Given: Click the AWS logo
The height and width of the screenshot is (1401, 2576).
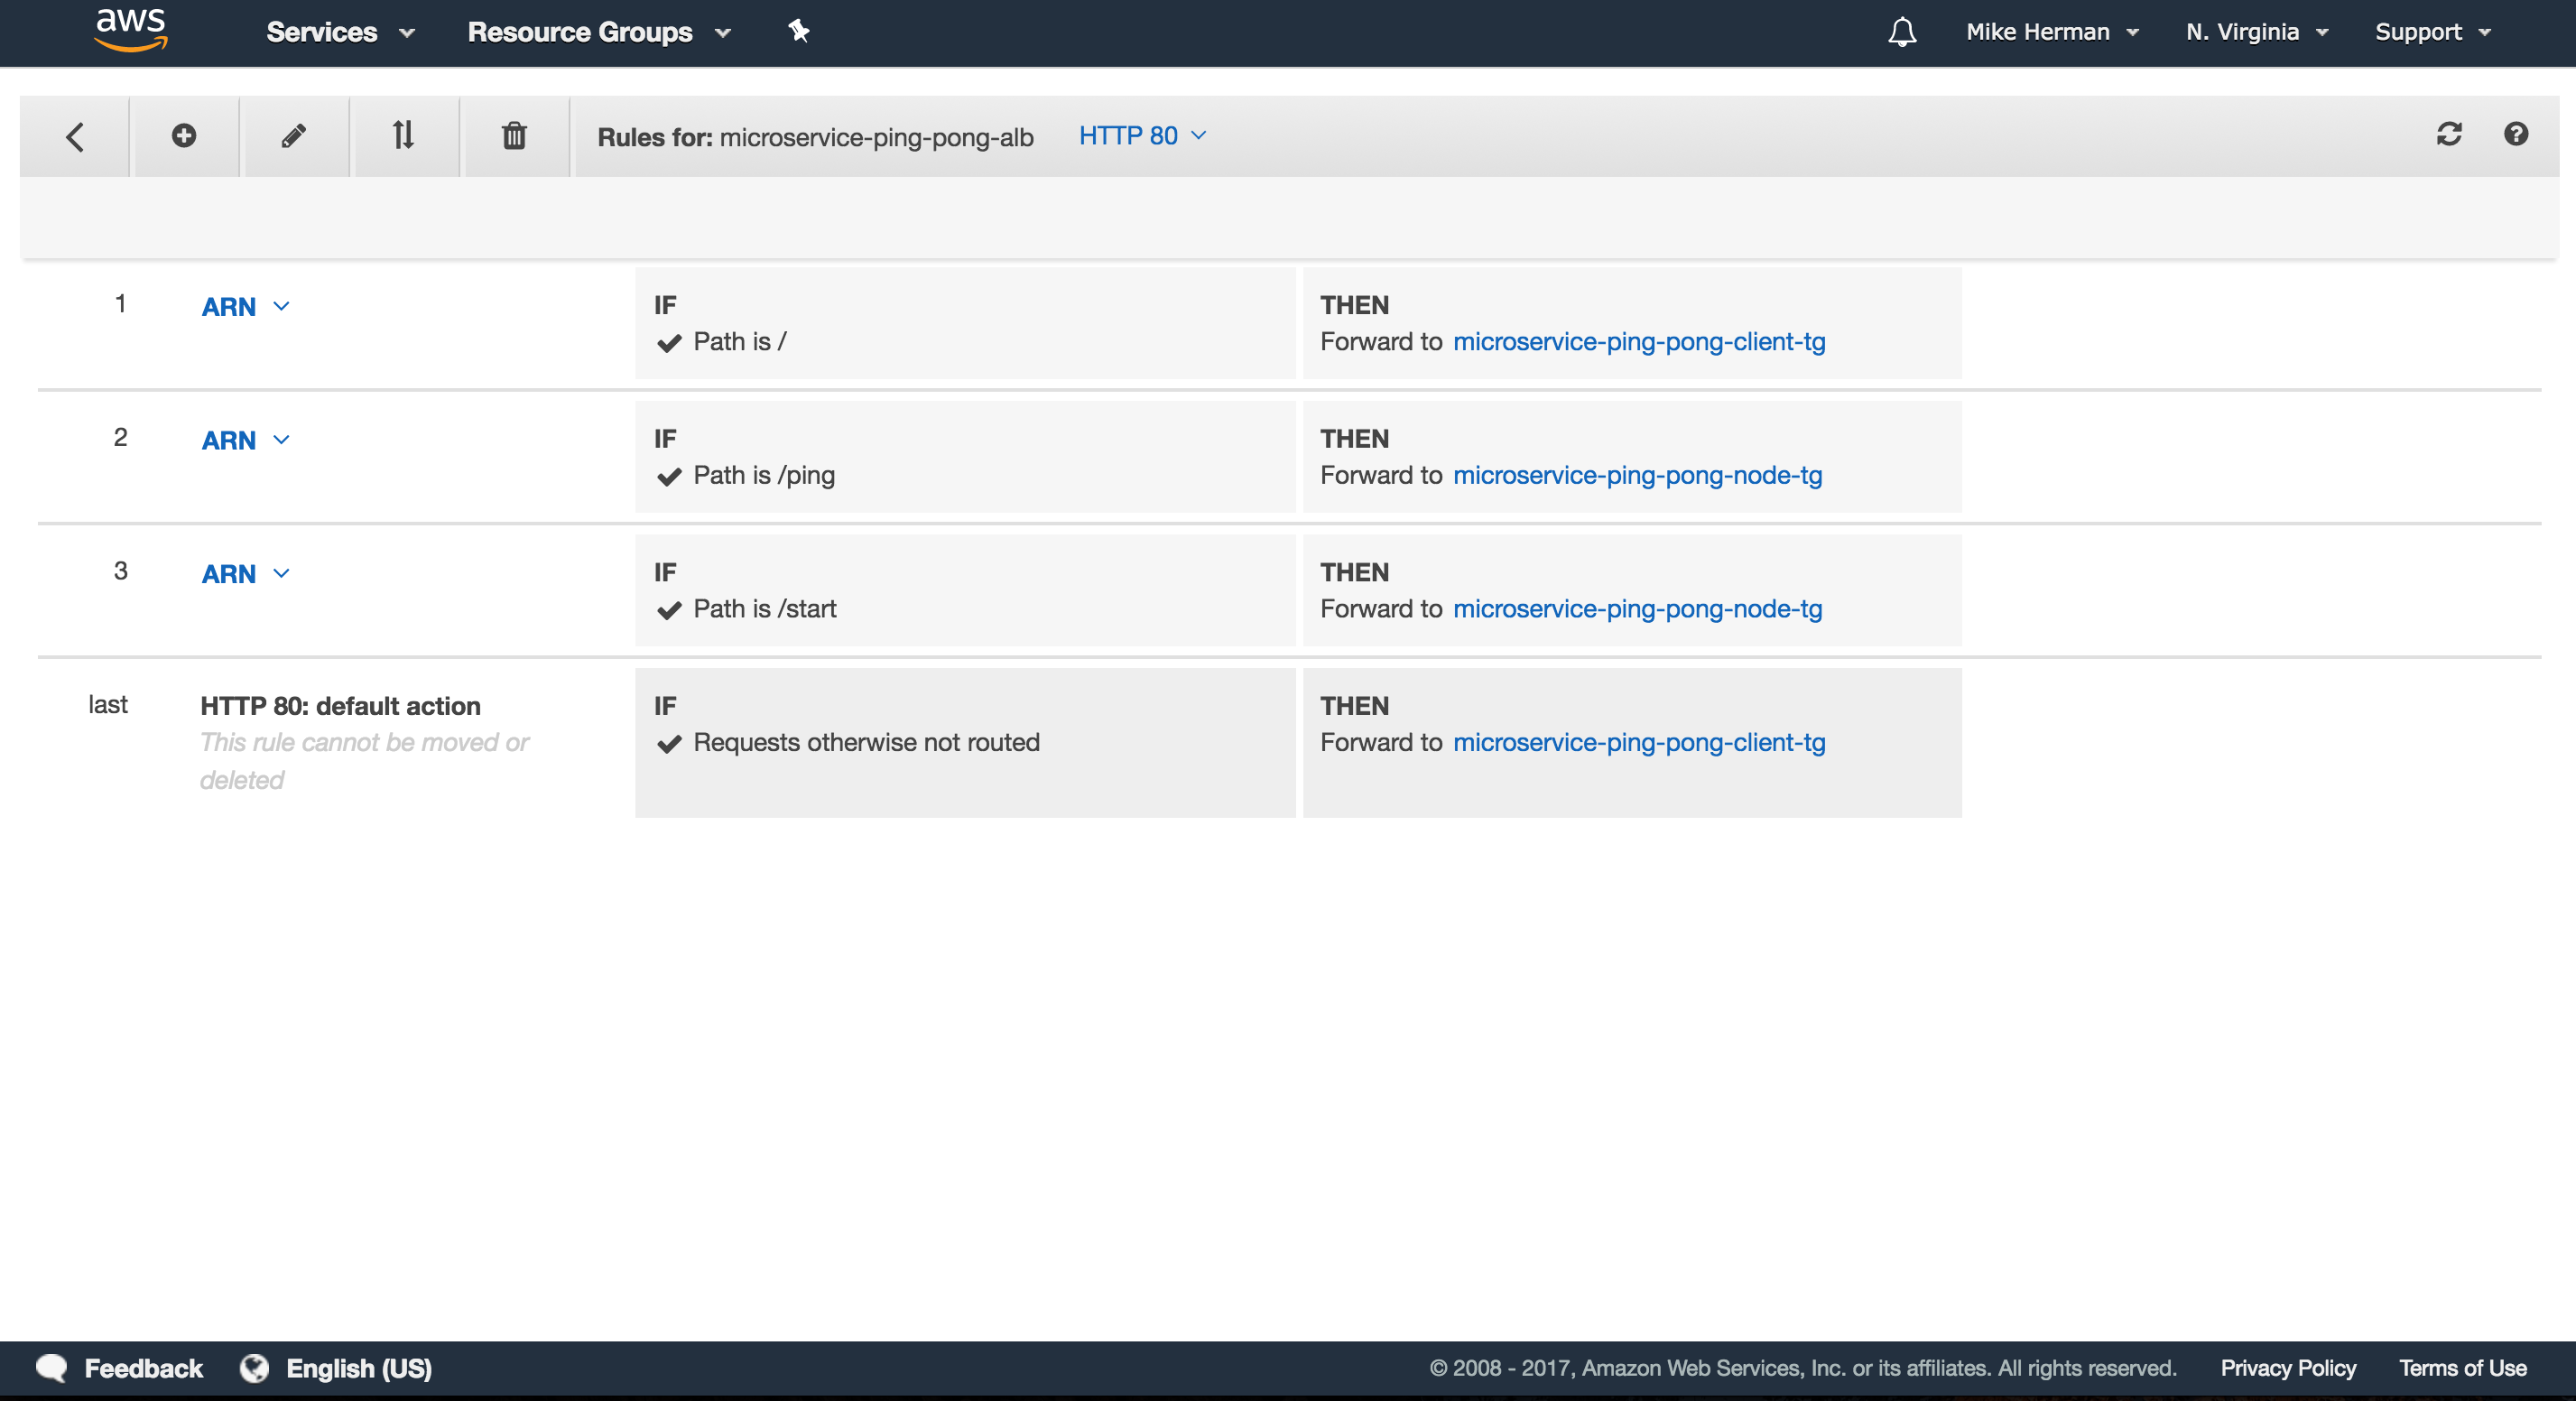Looking at the screenshot, I should point(130,29).
